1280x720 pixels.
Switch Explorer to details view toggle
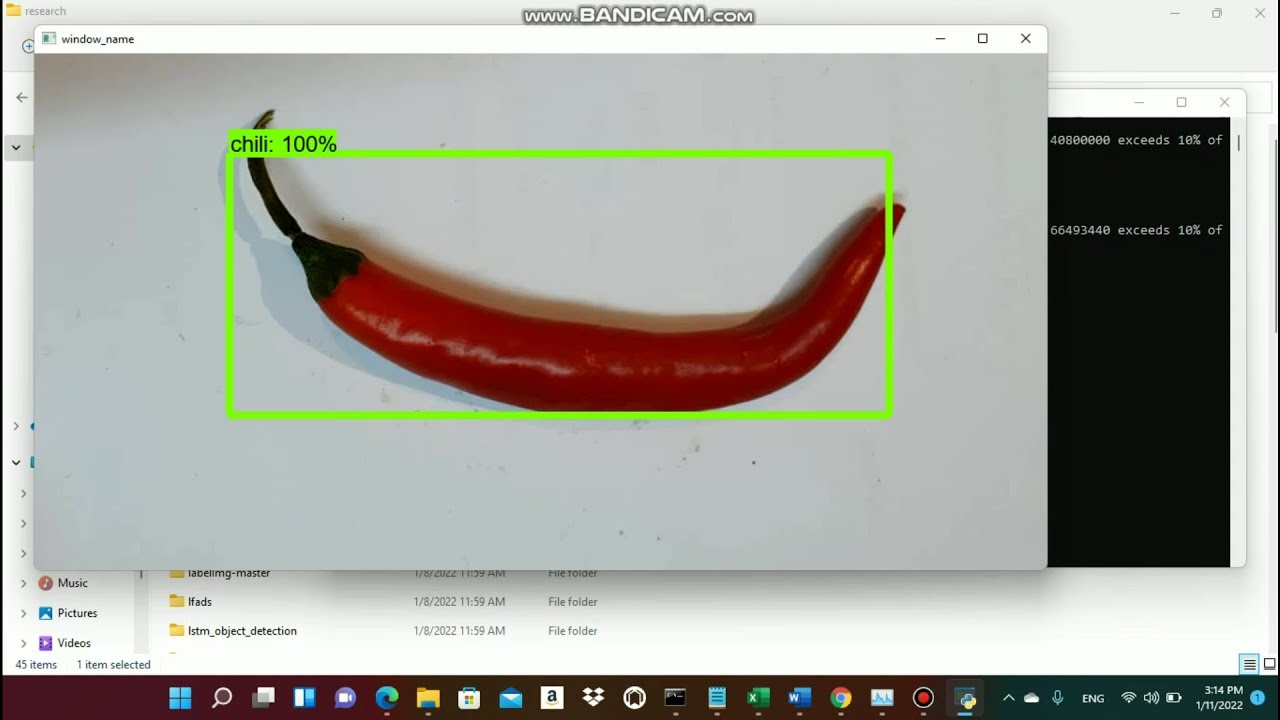[x=1249, y=665]
